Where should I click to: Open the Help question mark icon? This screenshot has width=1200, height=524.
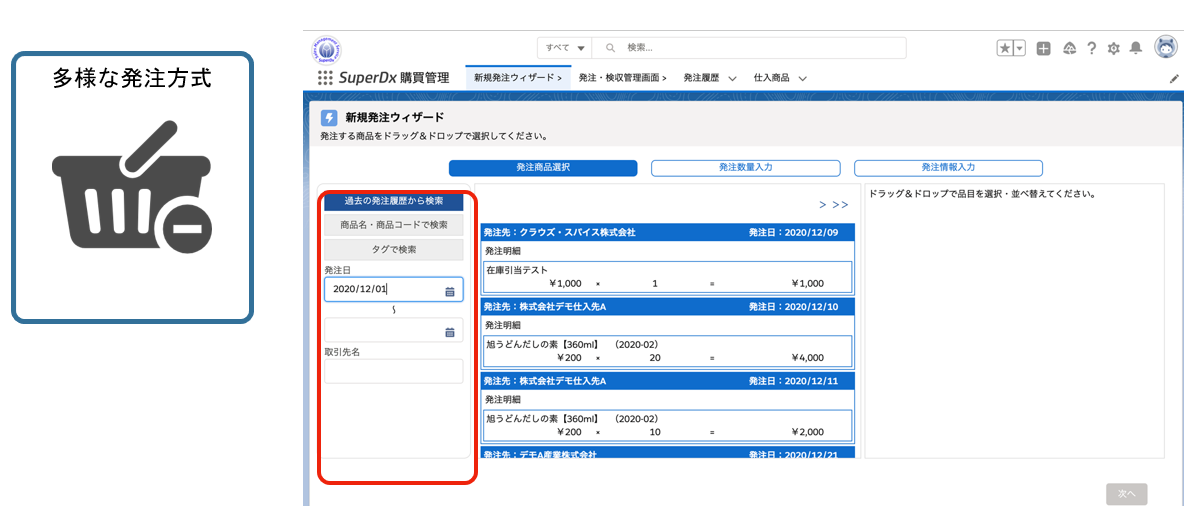(x=1091, y=48)
